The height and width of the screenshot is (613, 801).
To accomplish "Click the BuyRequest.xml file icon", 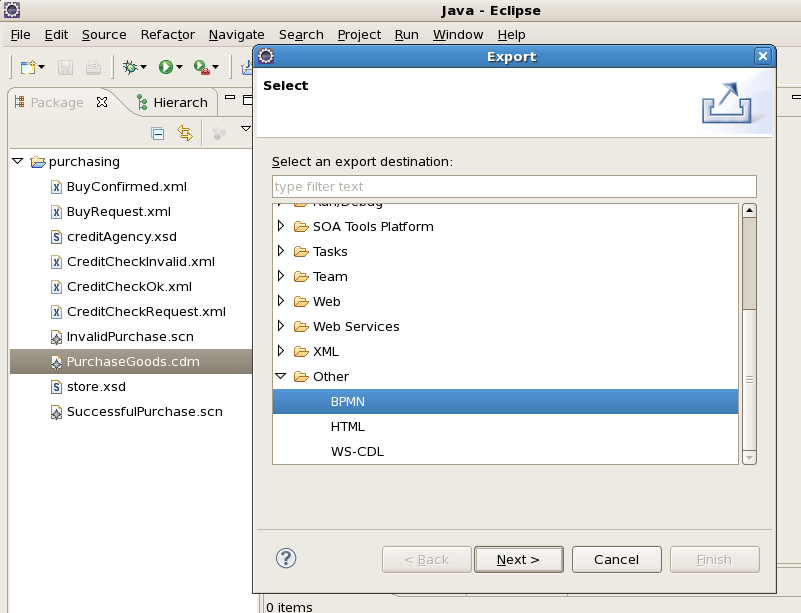I will [x=56, y=212].
